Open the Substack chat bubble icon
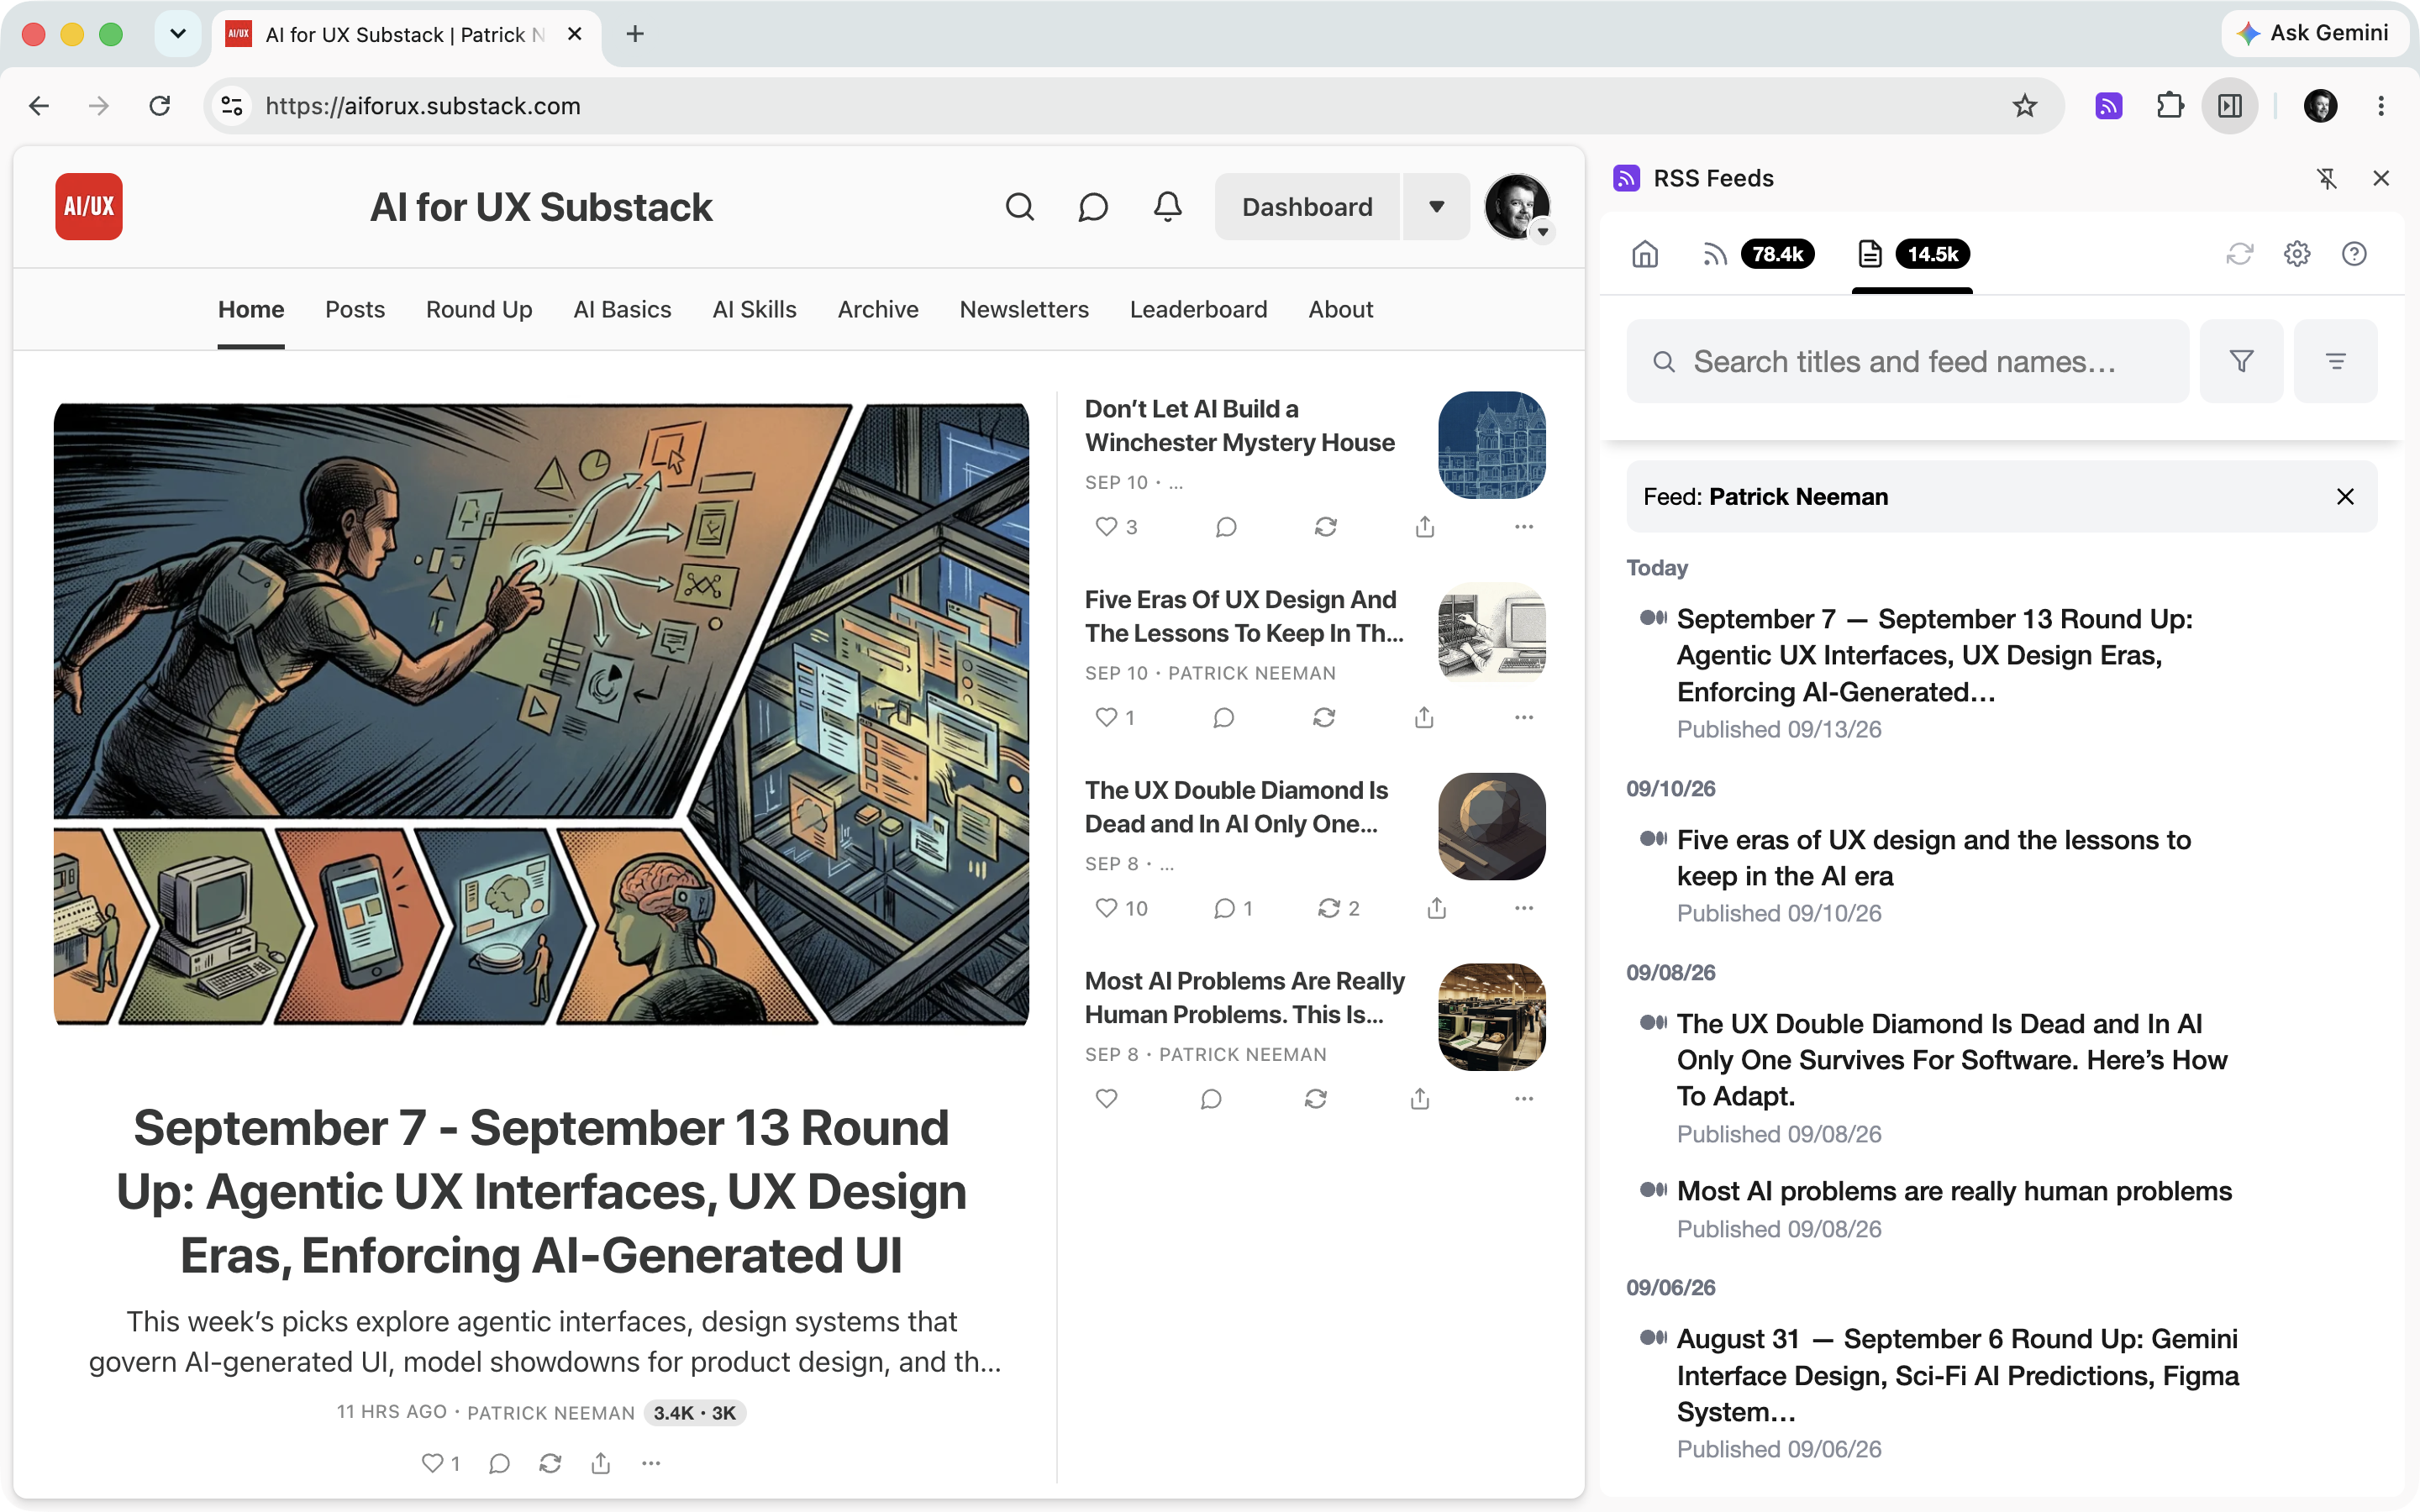Image resolution: width=2420 pixels, height=1512 pixels. [x=1093, y=207]
